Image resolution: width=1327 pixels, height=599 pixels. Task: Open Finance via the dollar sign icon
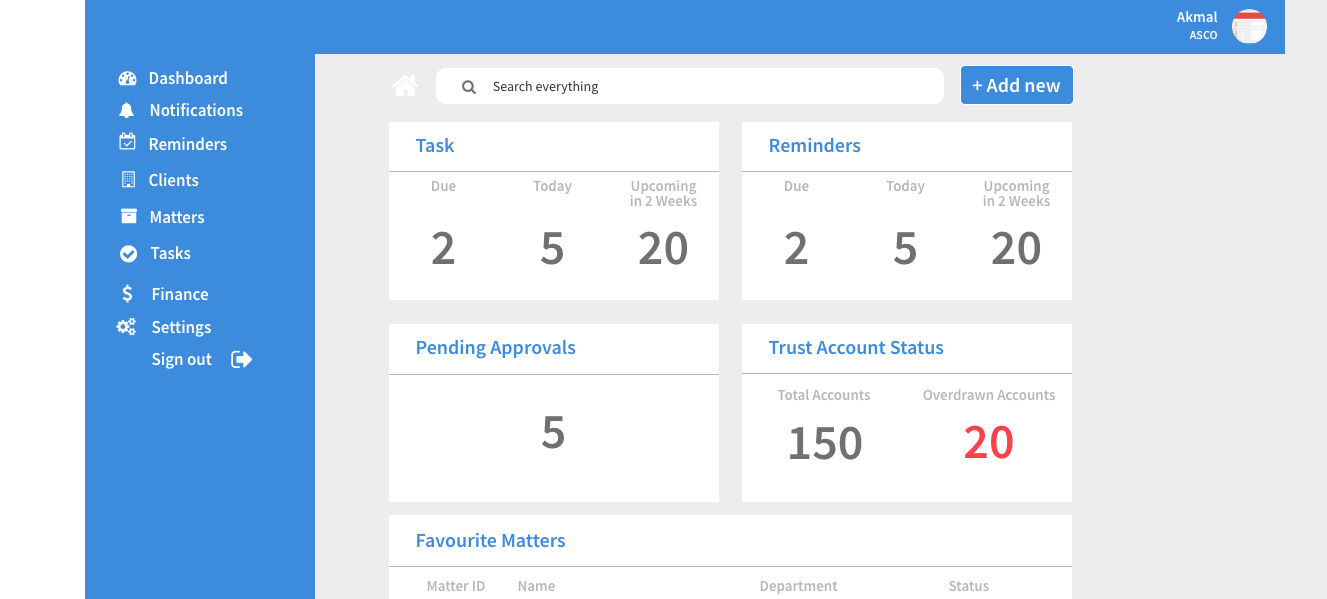tap(127, 294)
